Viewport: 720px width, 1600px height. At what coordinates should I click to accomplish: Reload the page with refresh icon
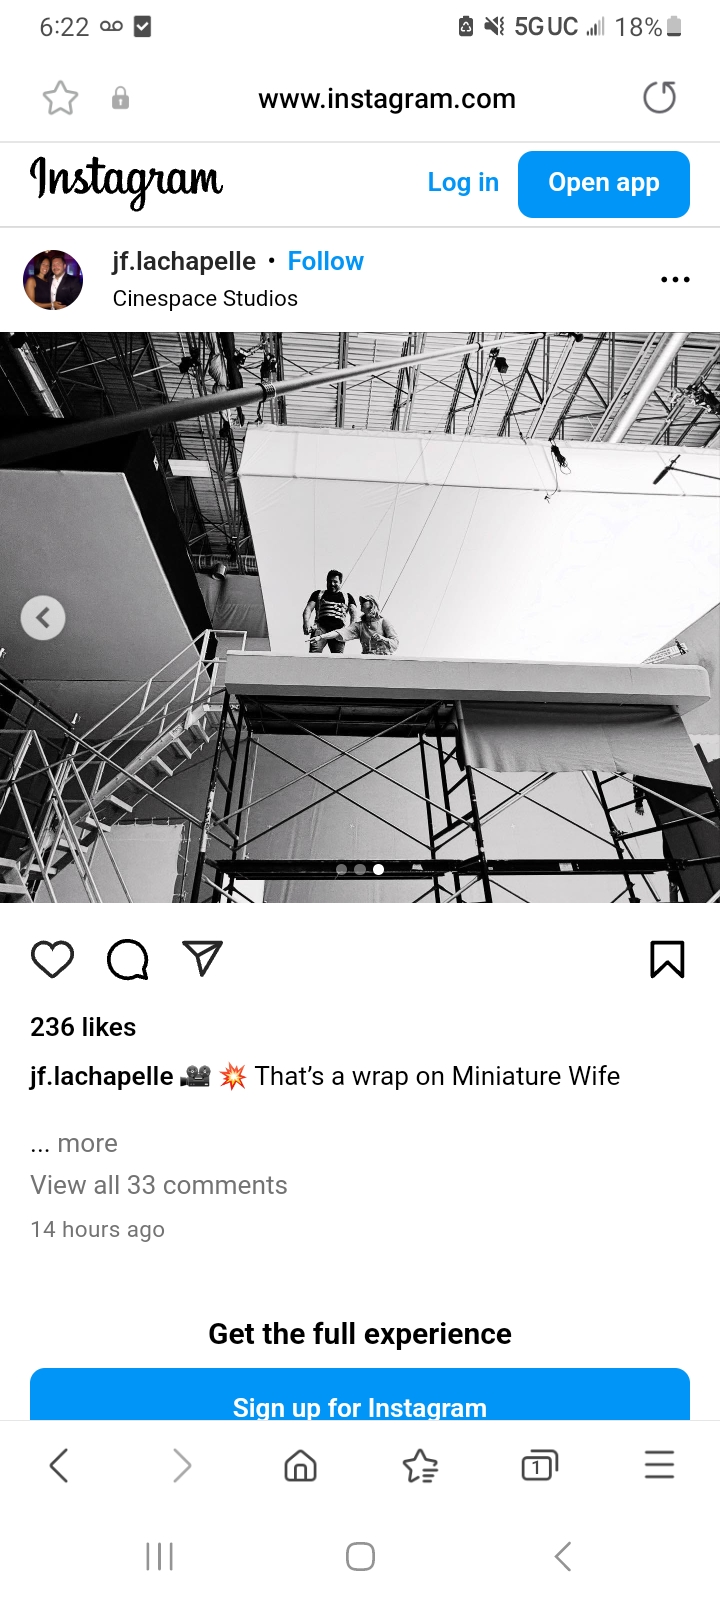[x=659, y=98]
